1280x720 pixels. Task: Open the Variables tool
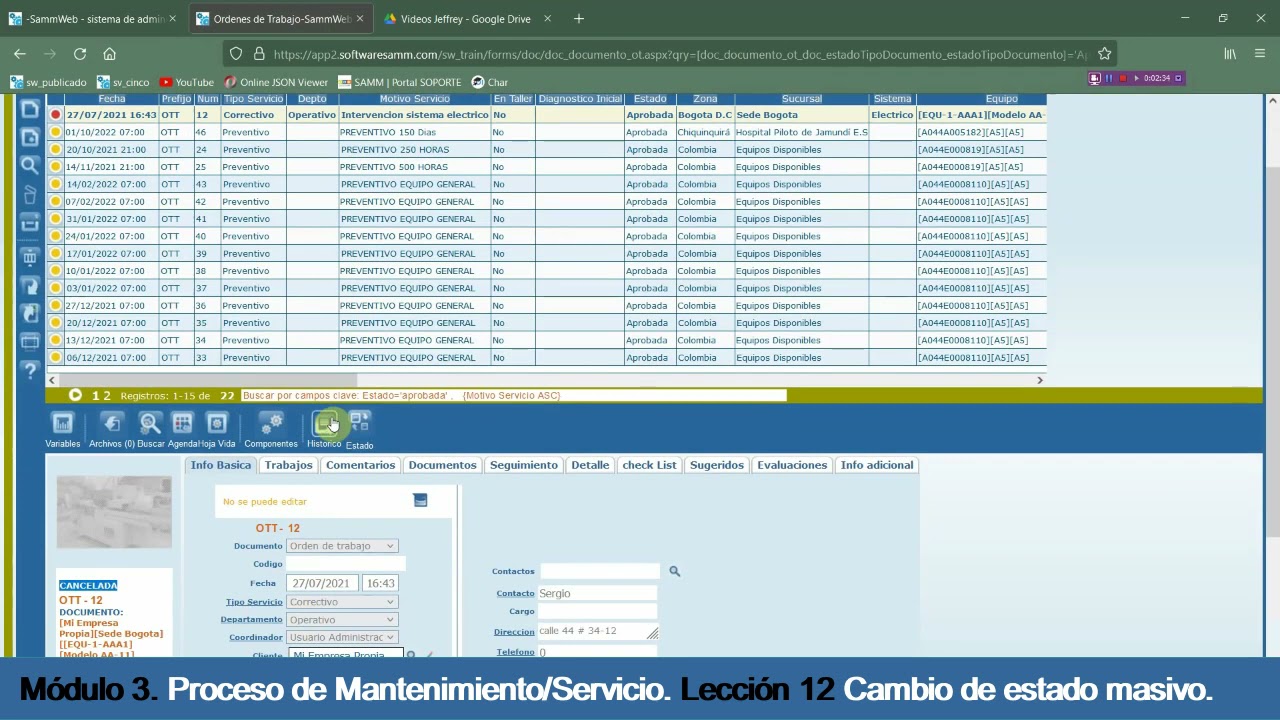(62, 424)
